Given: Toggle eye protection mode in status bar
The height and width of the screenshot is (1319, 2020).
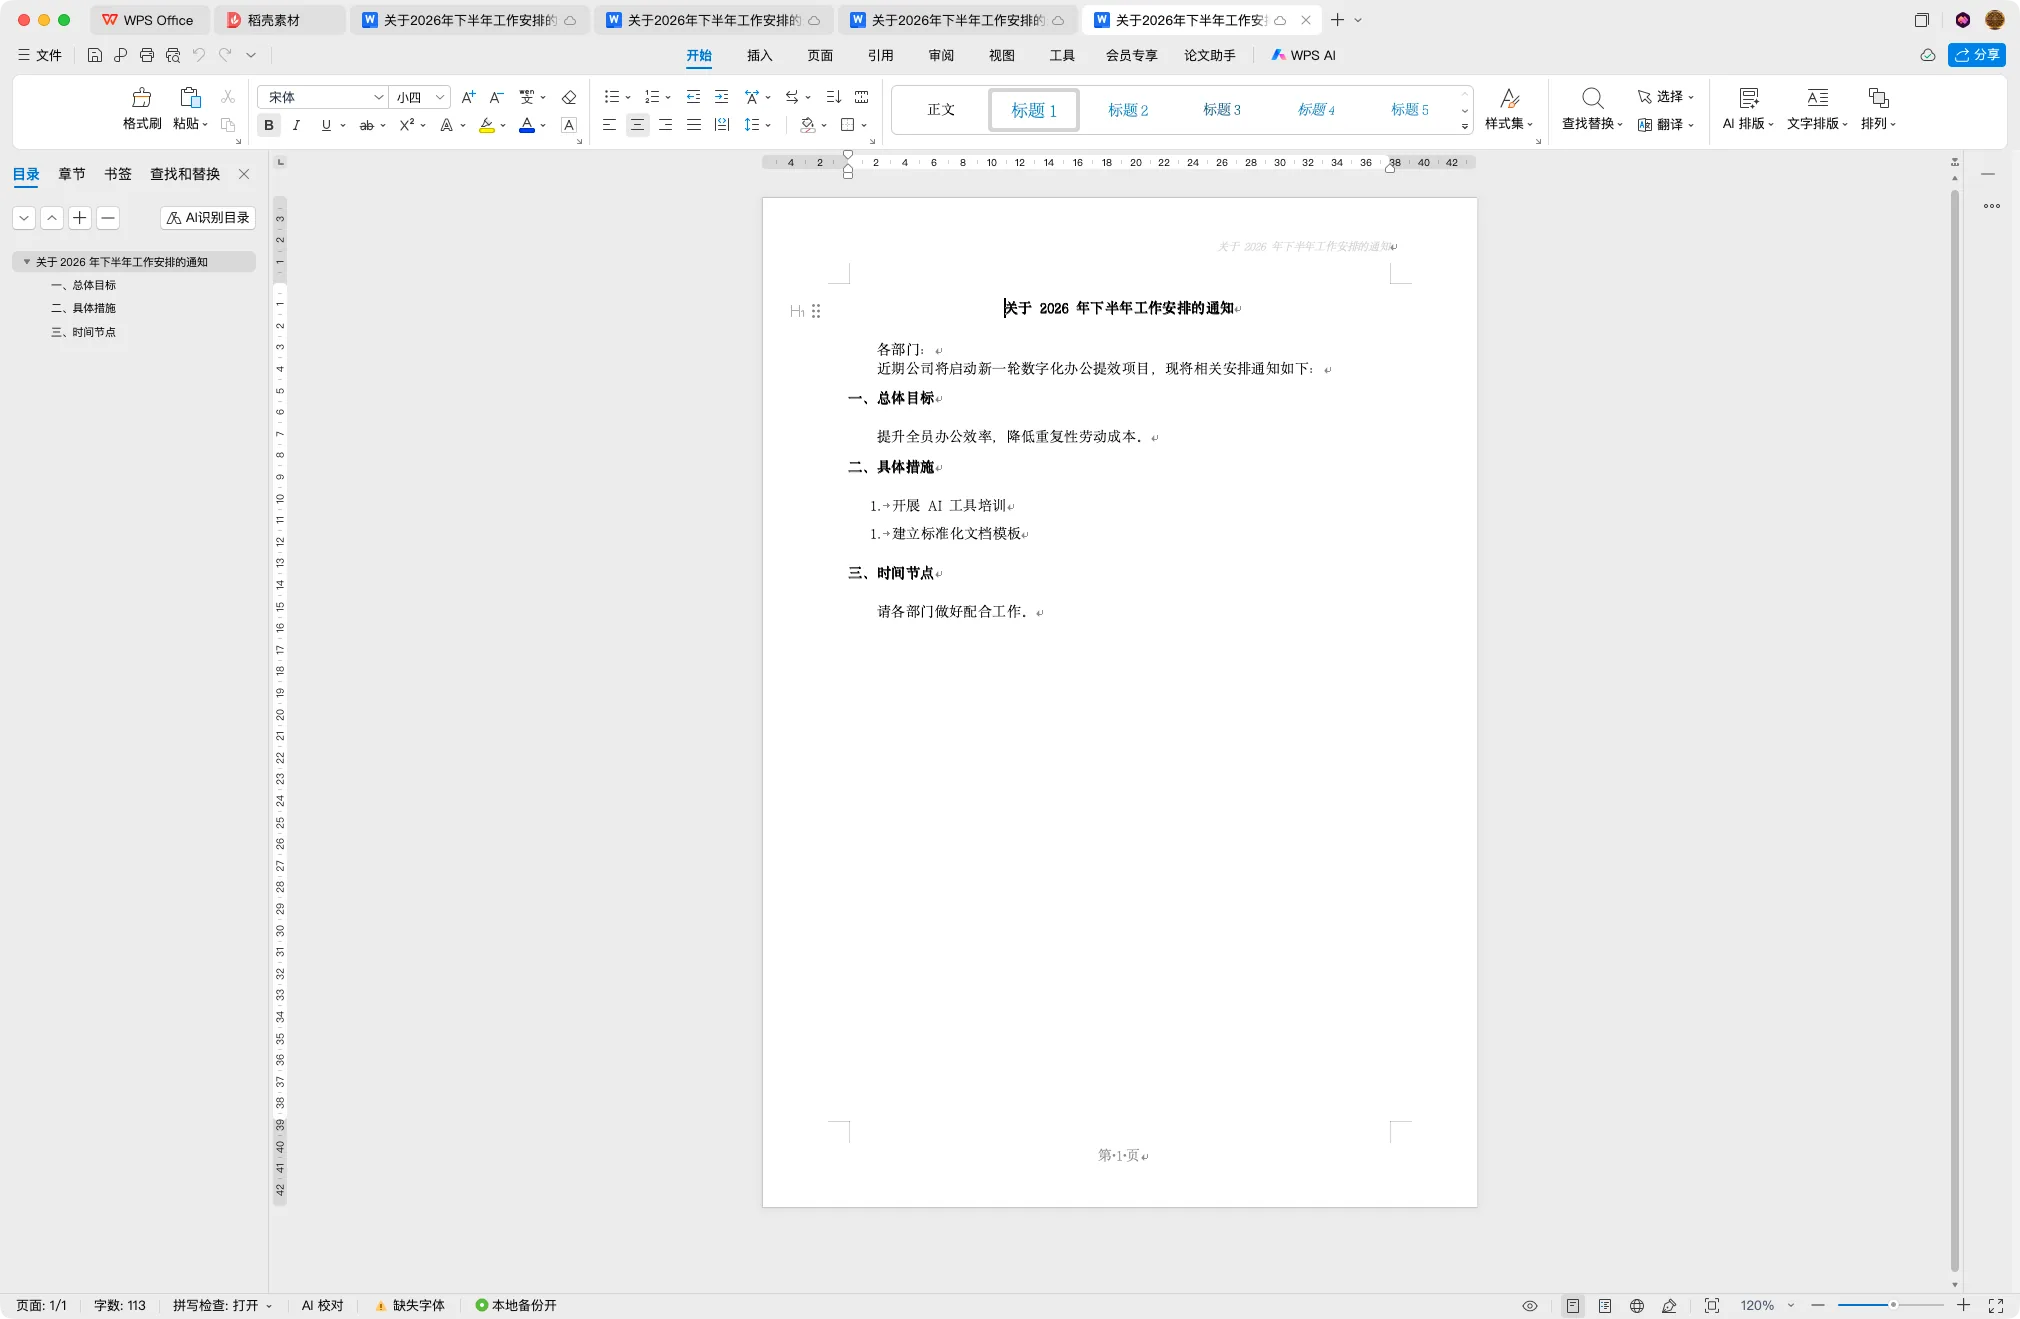Looking at the screenshot, I should (1529, 1306).
